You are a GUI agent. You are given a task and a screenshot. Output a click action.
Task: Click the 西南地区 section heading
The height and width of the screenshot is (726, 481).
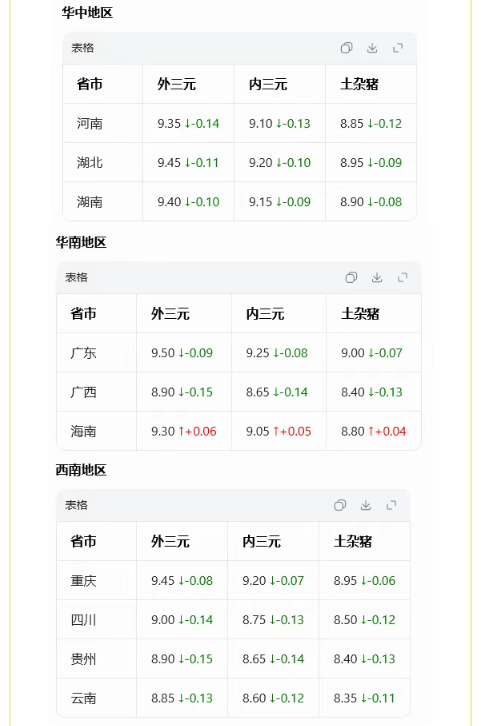(x=81, y=470)
